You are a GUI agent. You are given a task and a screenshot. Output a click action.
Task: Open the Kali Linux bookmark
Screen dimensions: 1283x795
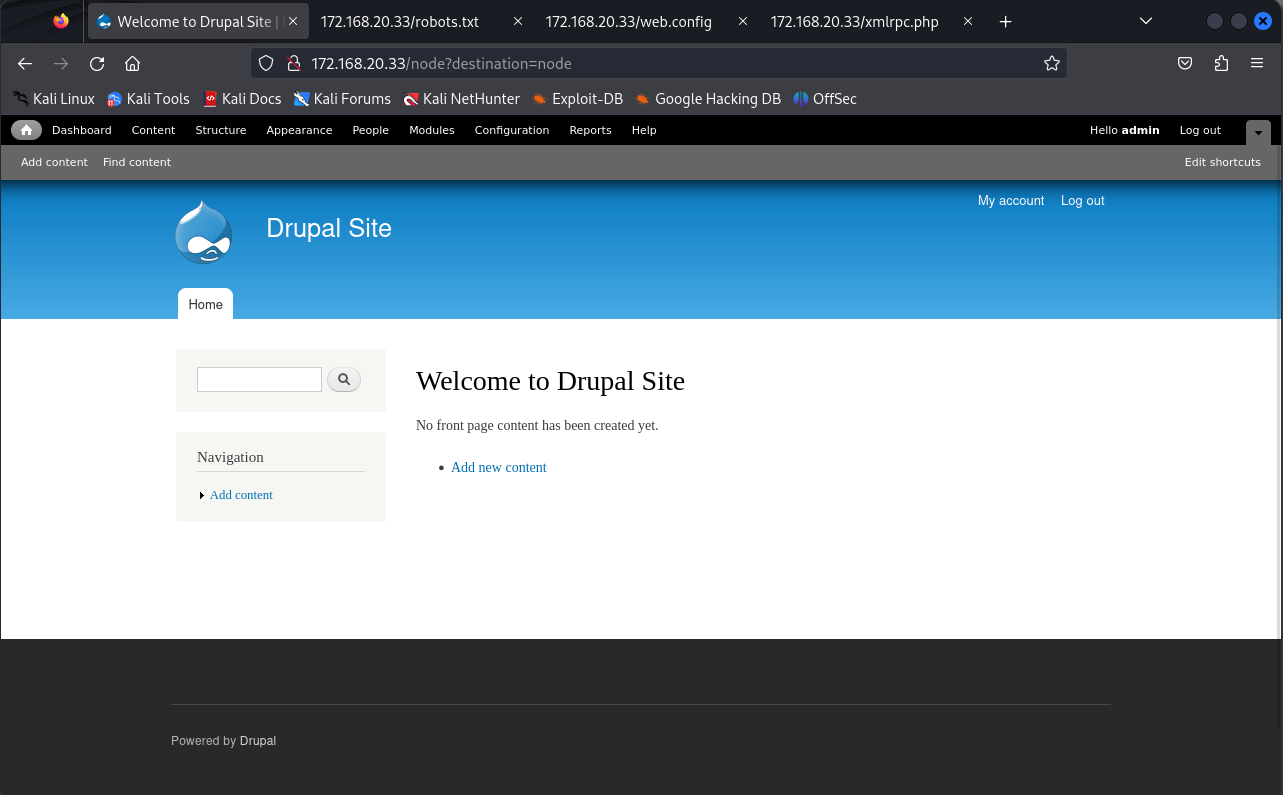click(54, 99)
